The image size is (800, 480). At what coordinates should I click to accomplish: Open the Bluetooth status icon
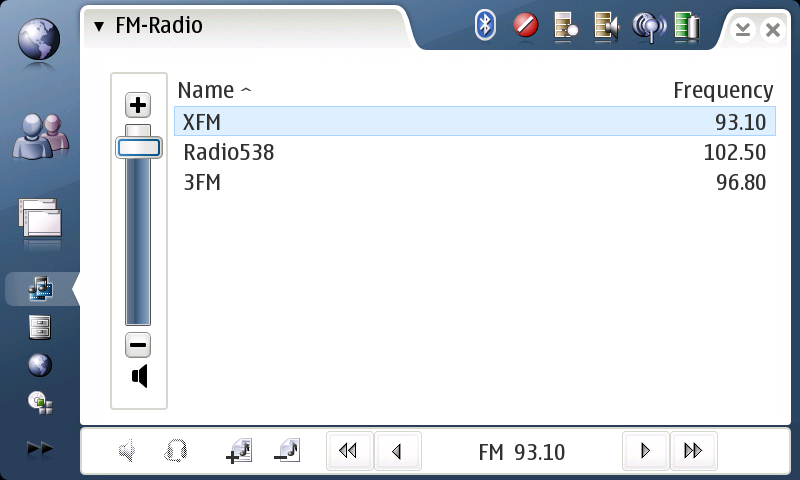(x=485, y=25)
